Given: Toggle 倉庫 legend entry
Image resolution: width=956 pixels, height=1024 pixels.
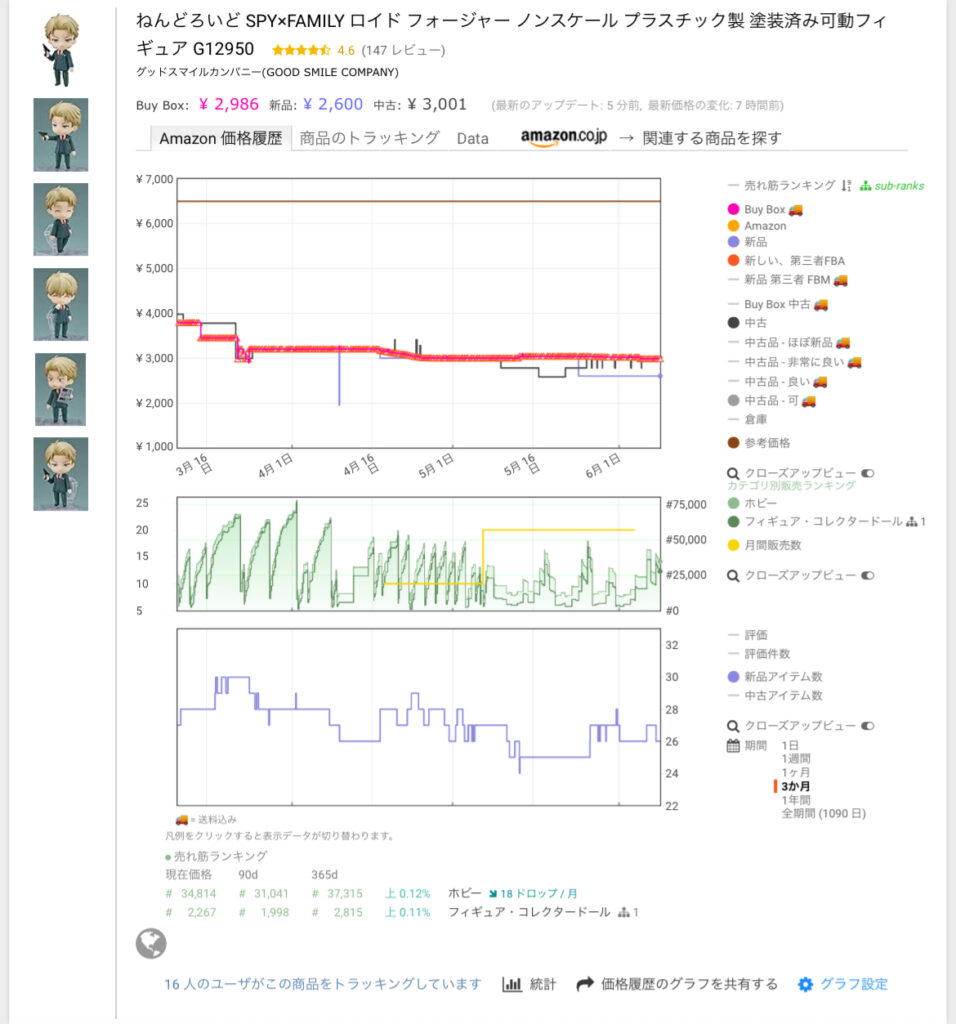Looking at the screenshot, I should (747, 419).
